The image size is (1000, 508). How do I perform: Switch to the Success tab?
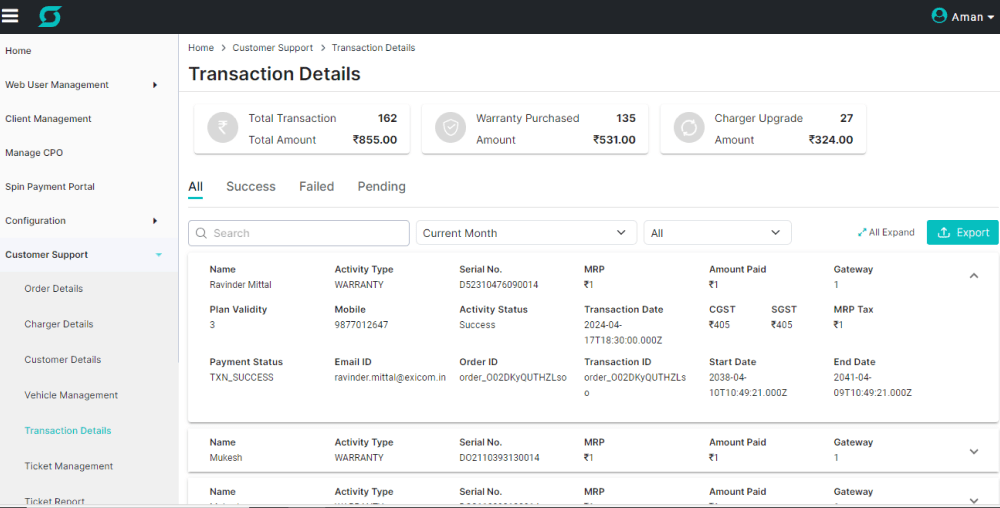[250, 187]
